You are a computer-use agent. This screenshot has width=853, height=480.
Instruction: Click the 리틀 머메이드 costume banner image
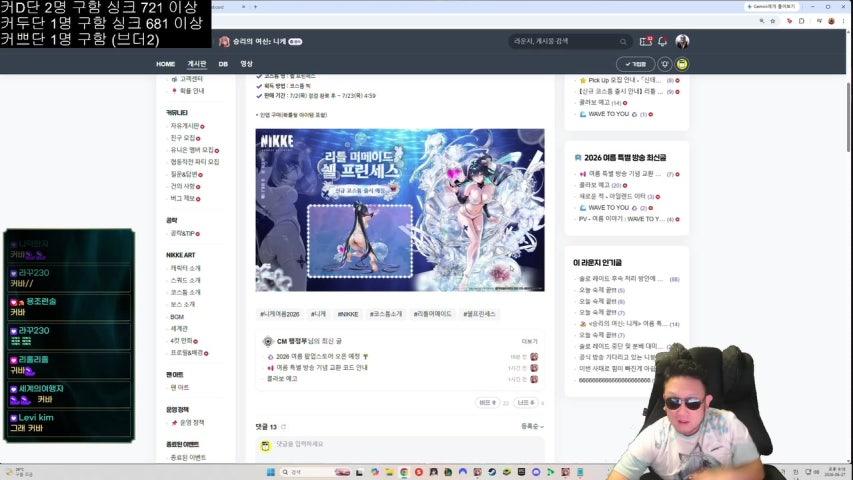click(400, 210)
